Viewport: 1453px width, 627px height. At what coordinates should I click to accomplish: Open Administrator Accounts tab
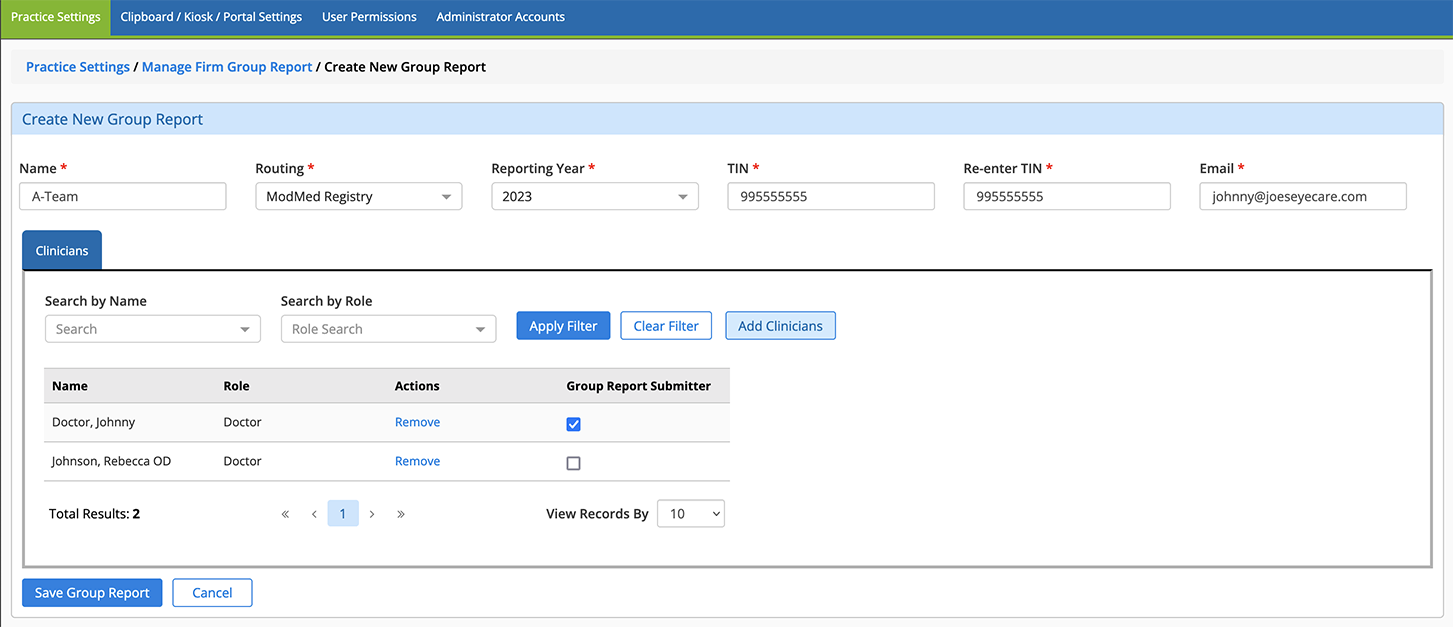tap(500, 17)
